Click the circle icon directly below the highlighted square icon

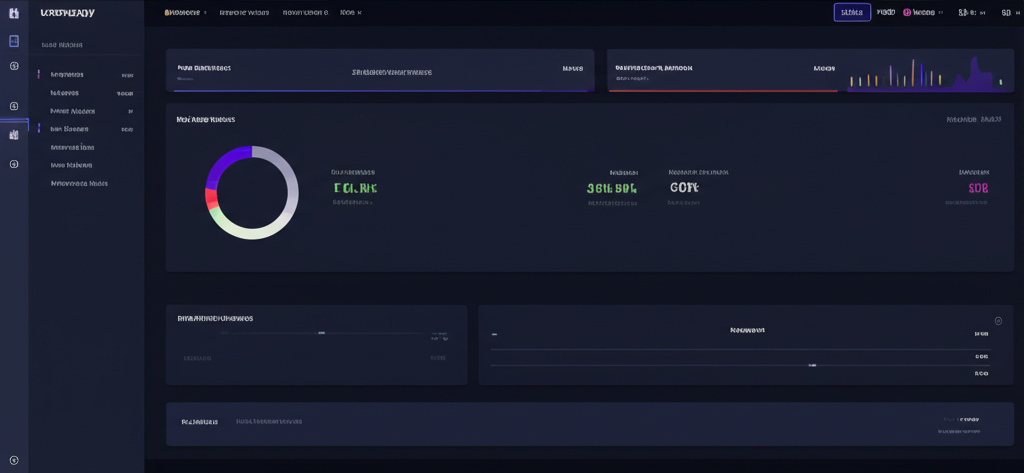14,66
